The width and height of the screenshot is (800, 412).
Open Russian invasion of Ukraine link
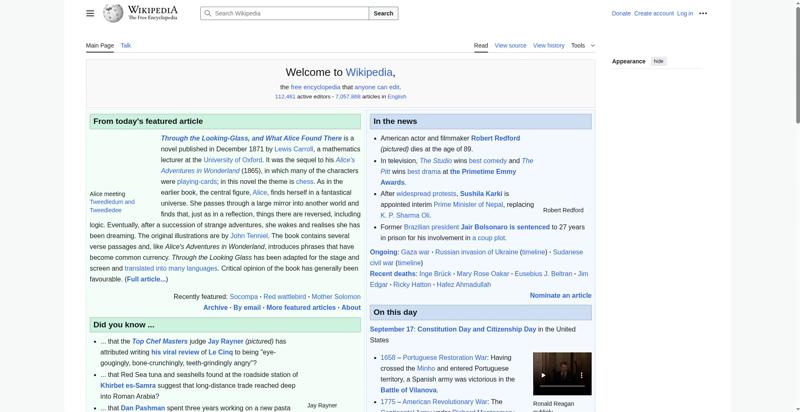477,252
